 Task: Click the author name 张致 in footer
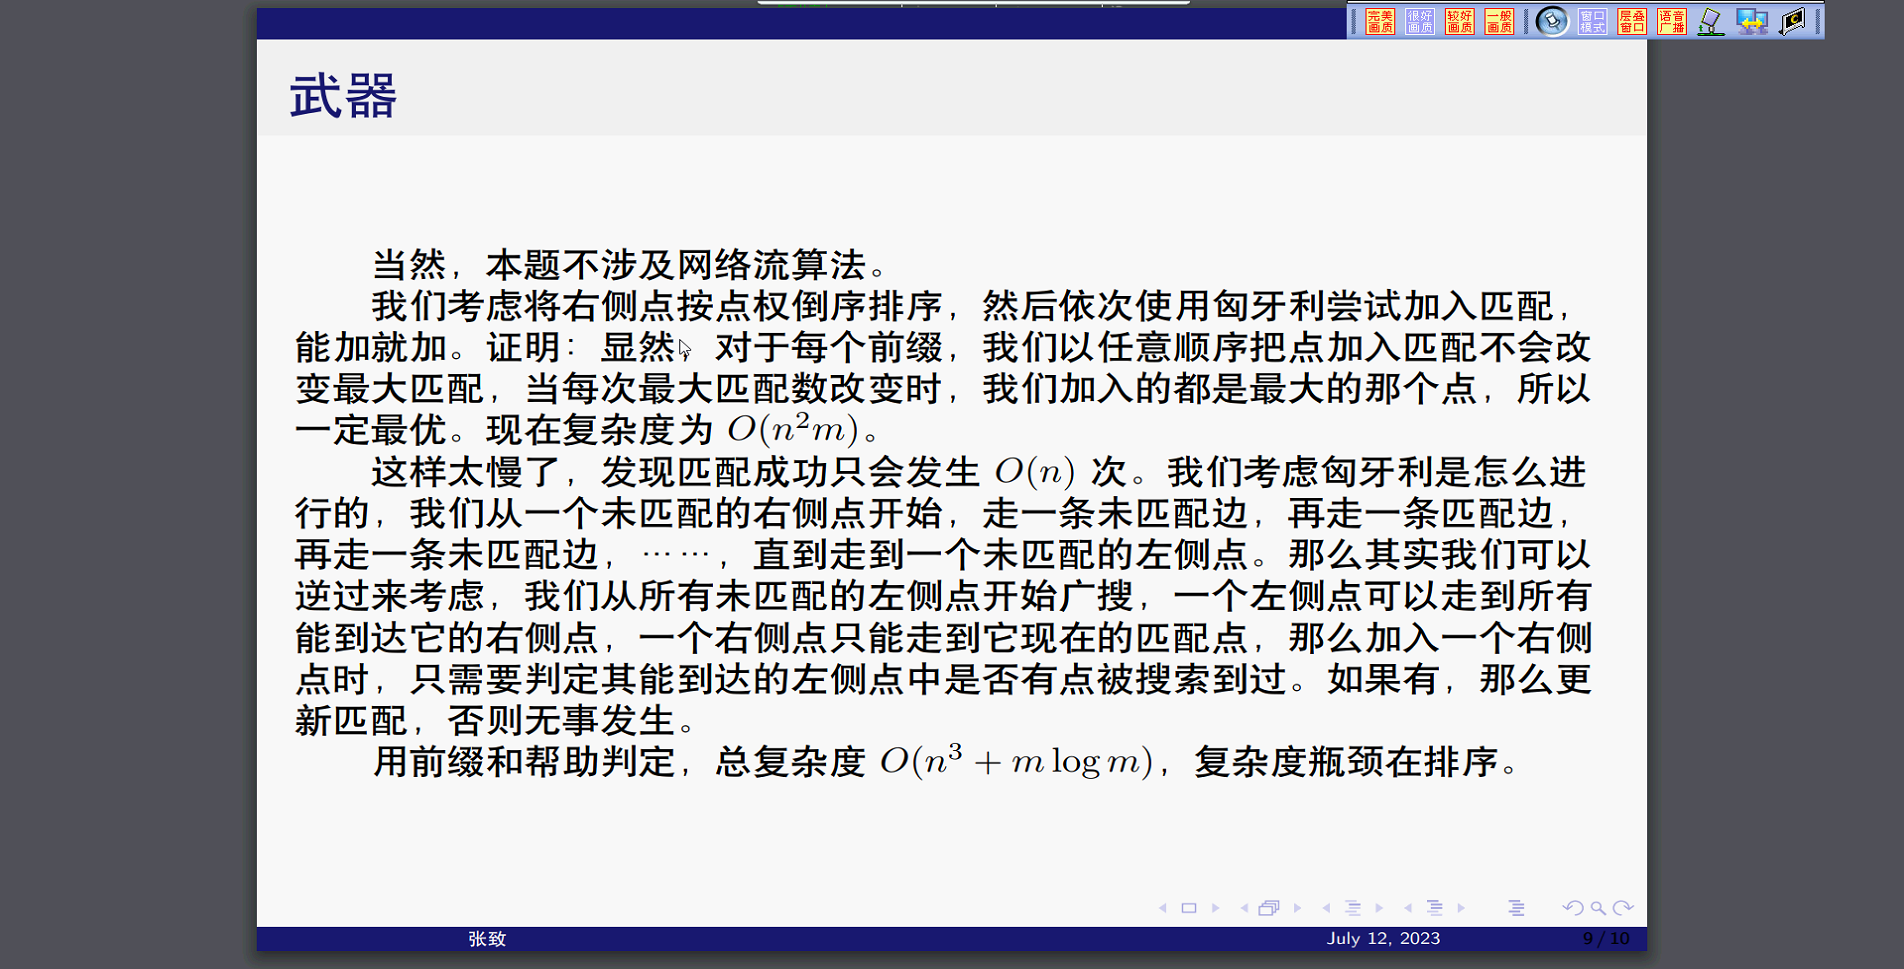(x=487, y=939)
